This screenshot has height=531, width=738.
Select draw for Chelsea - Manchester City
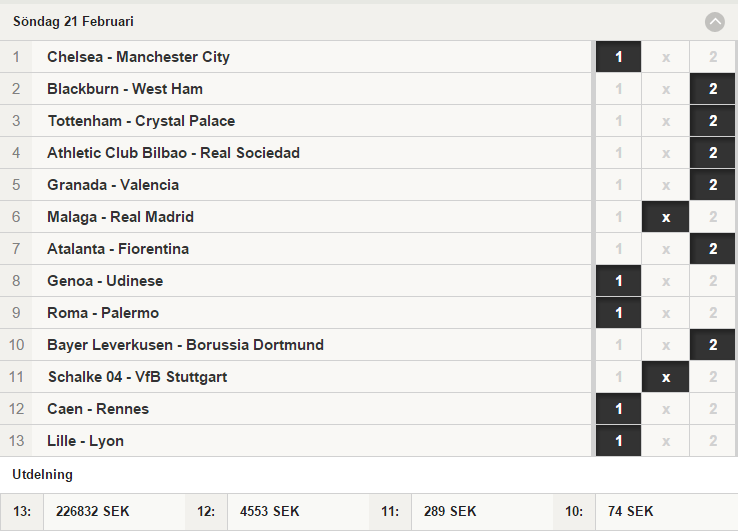click(x=666, y=57)
